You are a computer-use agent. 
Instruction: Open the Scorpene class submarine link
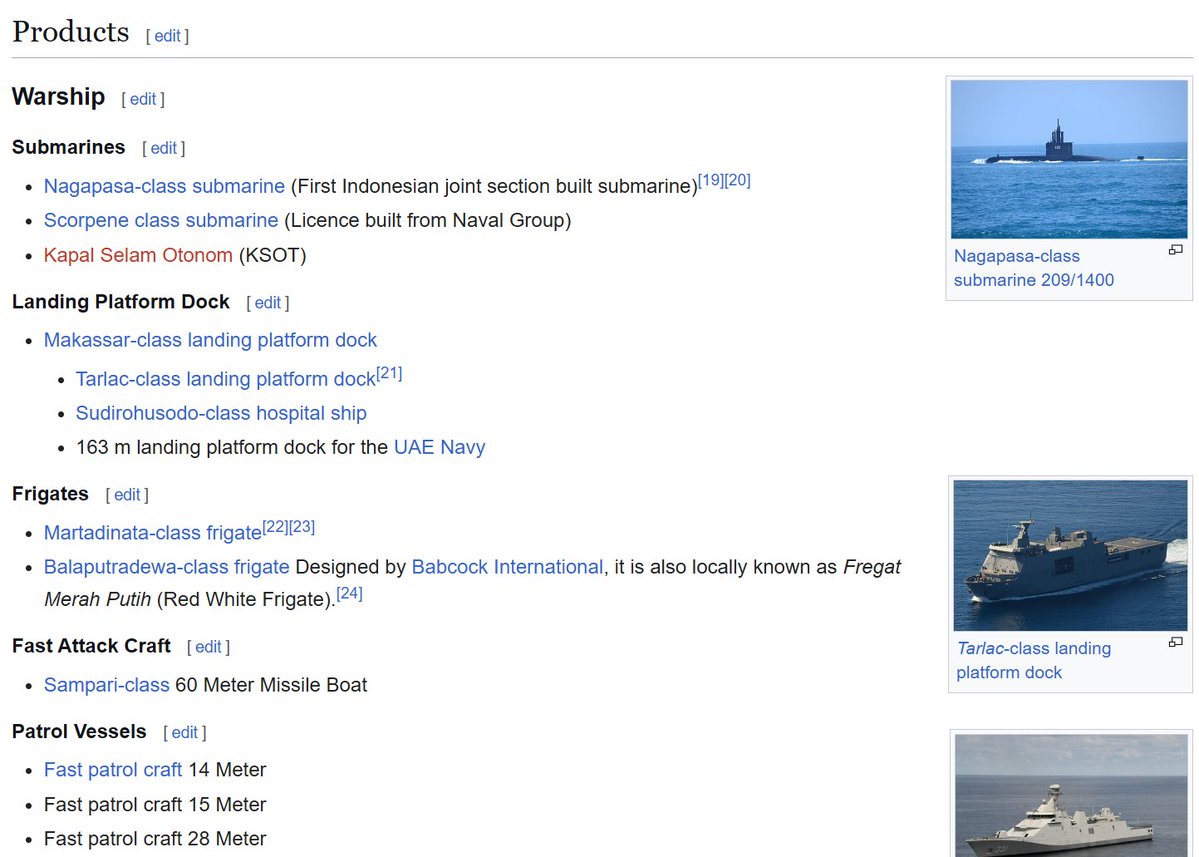point(161,220)
